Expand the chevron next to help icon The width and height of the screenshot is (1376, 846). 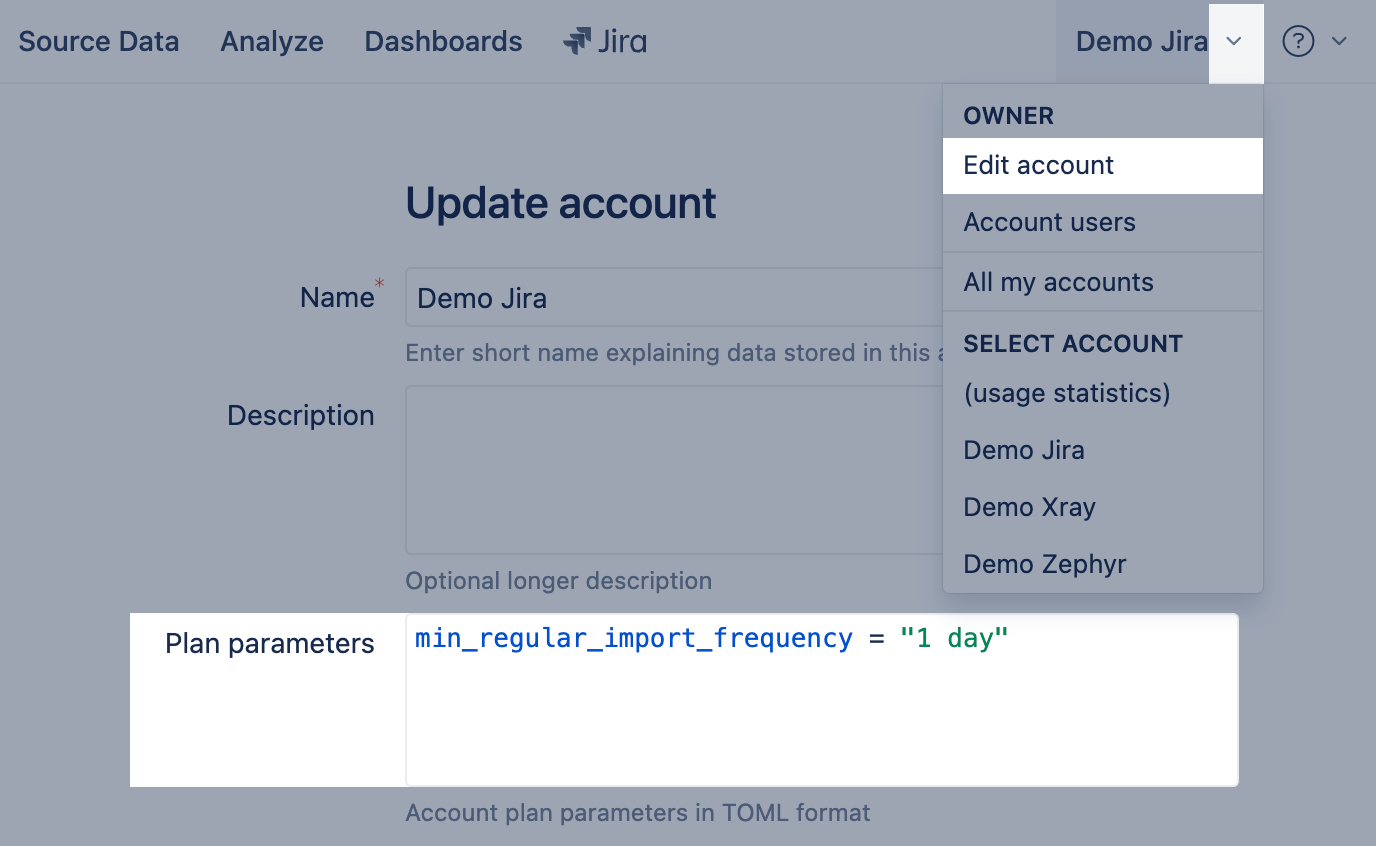(1340, 42)
